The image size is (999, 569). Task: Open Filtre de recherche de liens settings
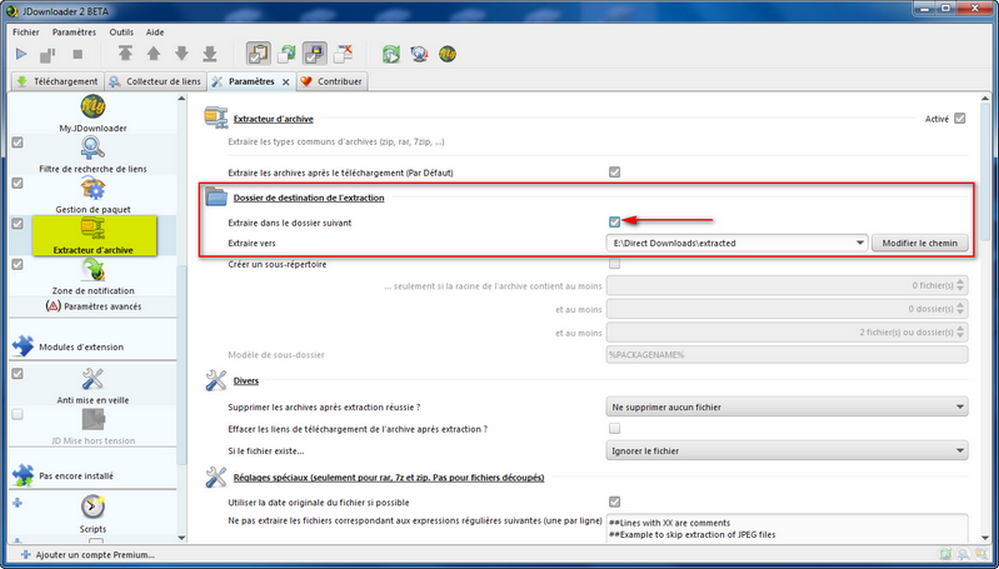click(93, 155)
